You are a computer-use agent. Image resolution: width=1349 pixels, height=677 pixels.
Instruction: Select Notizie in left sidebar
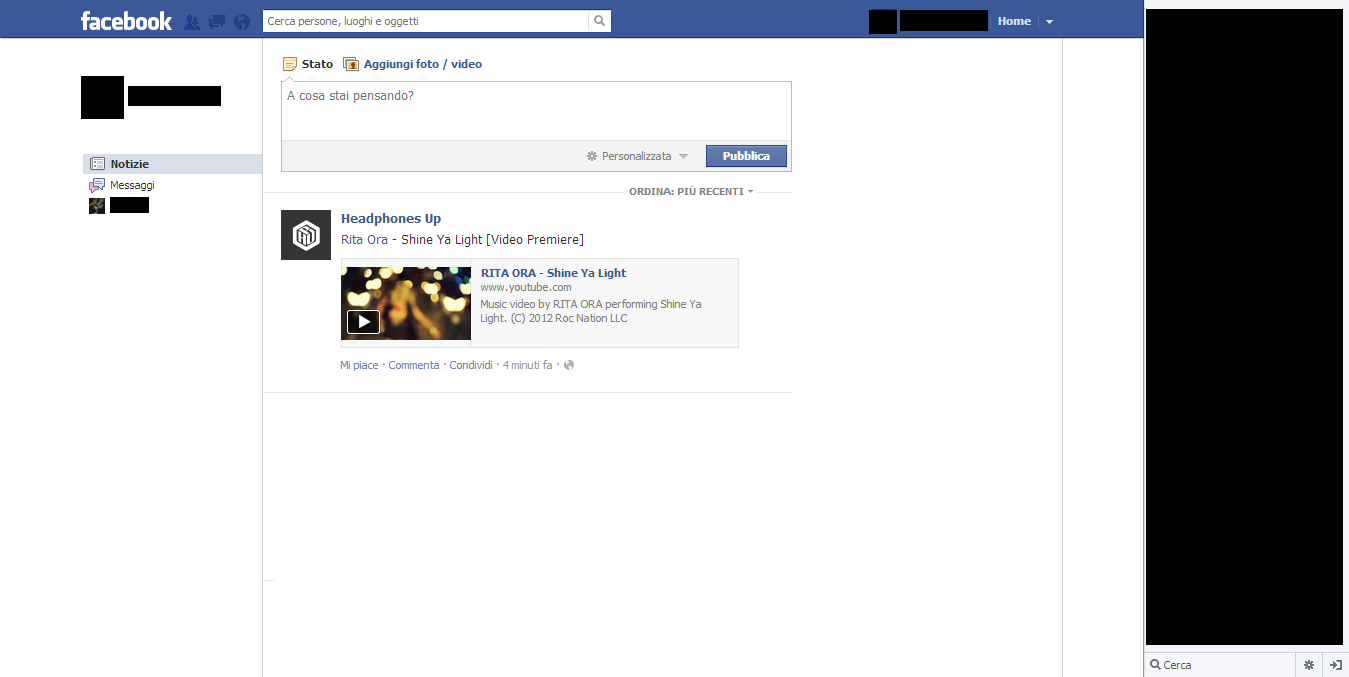(172, 164)
